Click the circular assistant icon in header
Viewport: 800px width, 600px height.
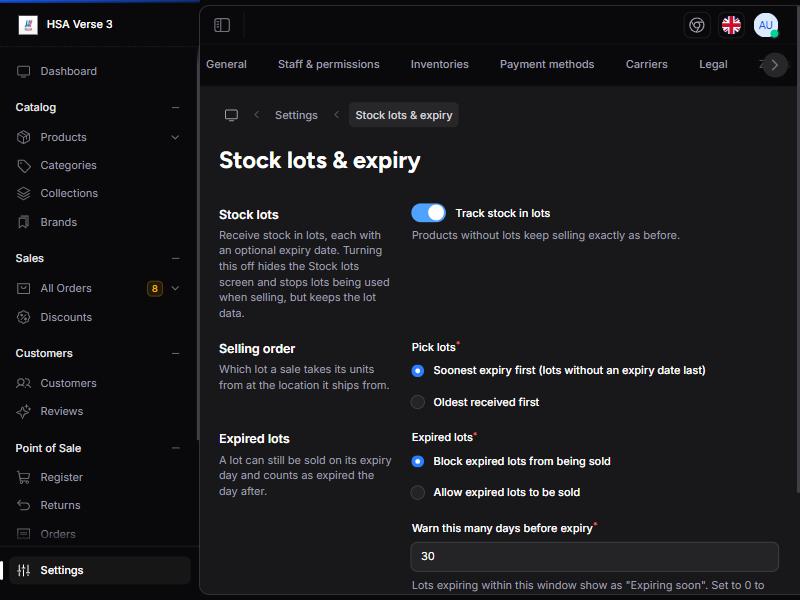pos(696,25)
